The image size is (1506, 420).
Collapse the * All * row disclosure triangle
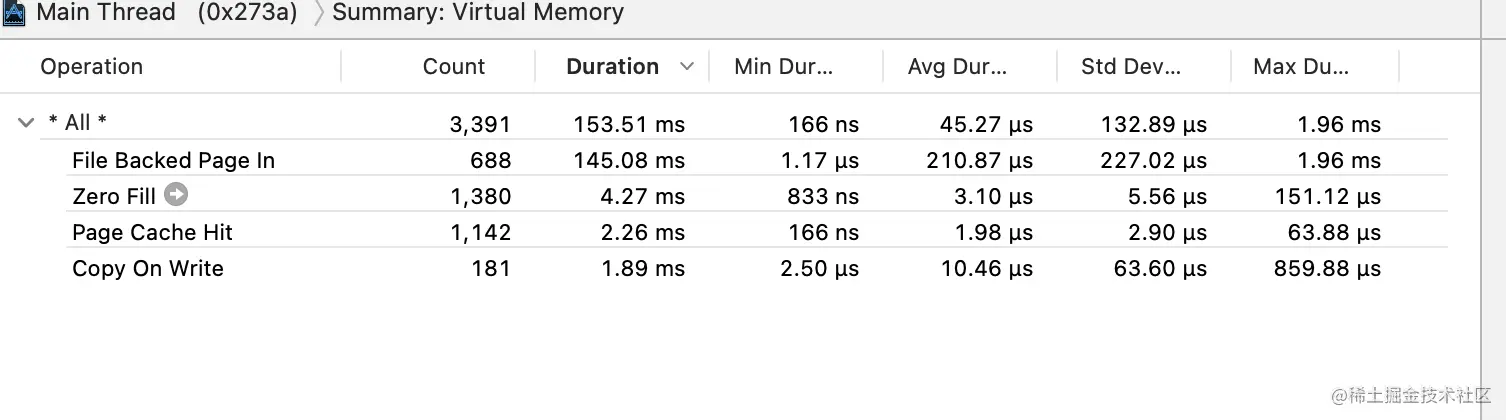(26, 123)
